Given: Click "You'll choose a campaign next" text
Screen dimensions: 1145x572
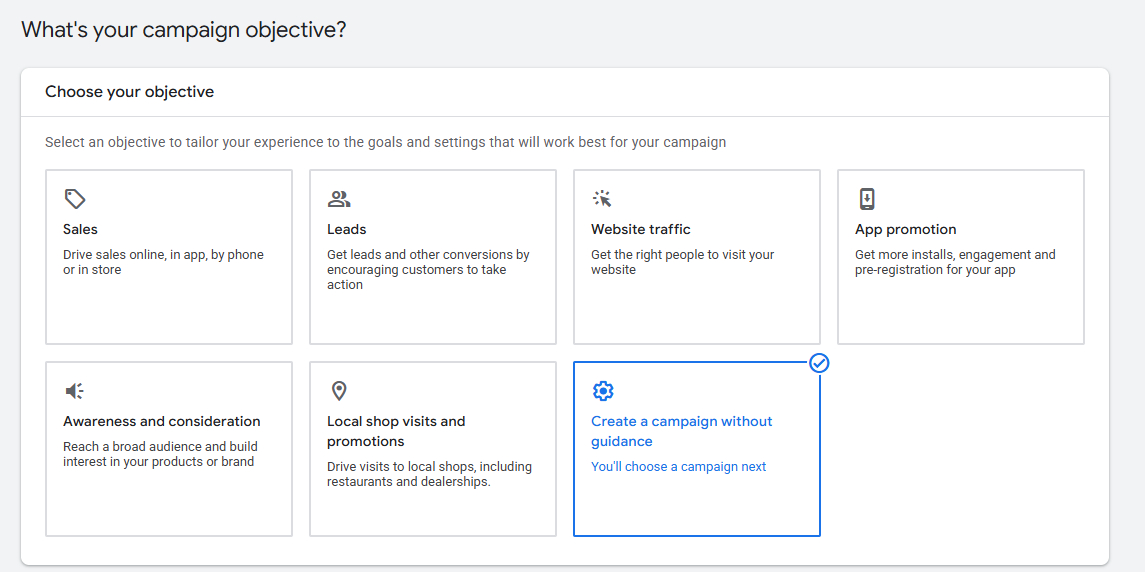Looking at the screenshot, I should pos(679,467).
